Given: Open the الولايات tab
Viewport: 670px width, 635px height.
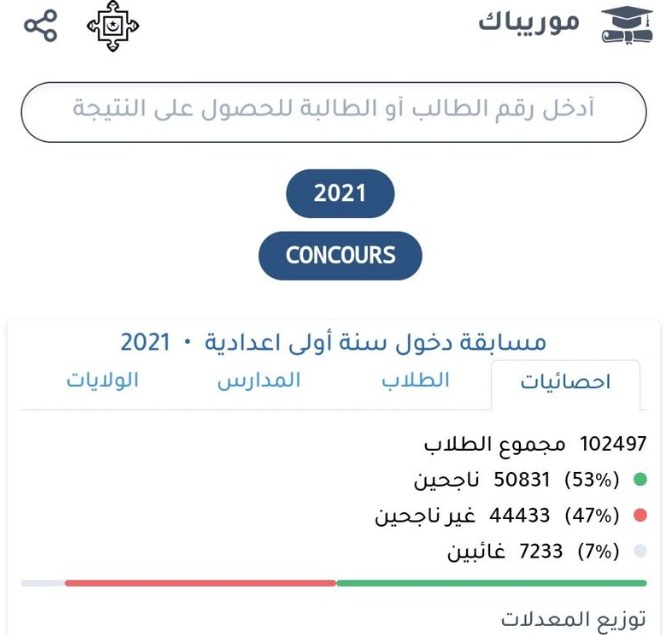Looking at the screenshot, I should pos(103,380).
